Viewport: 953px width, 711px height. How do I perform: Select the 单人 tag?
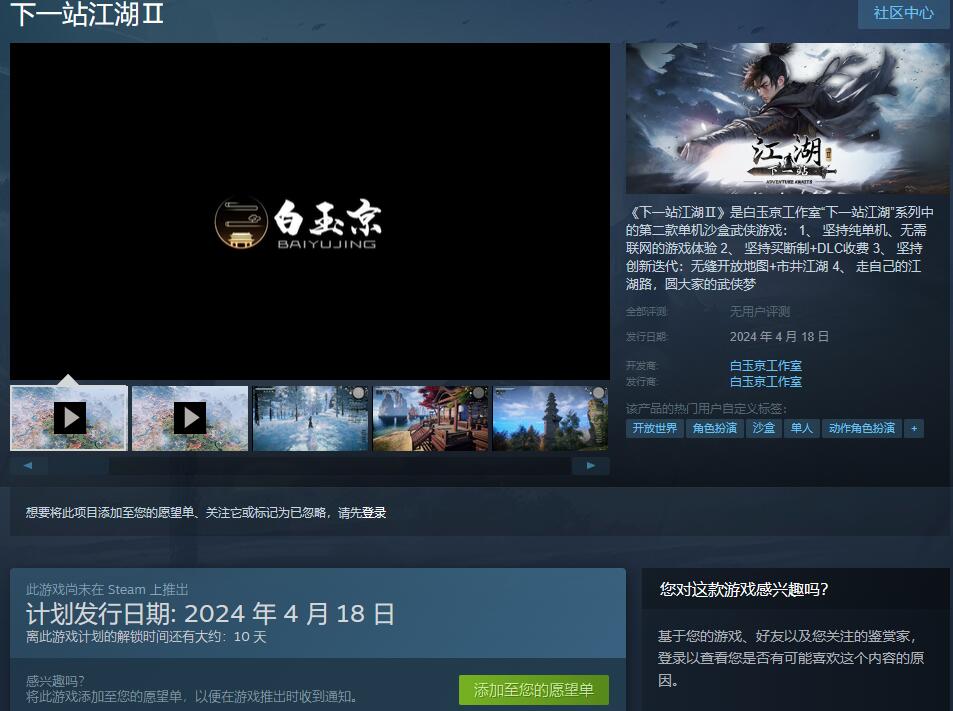[801, 428]
